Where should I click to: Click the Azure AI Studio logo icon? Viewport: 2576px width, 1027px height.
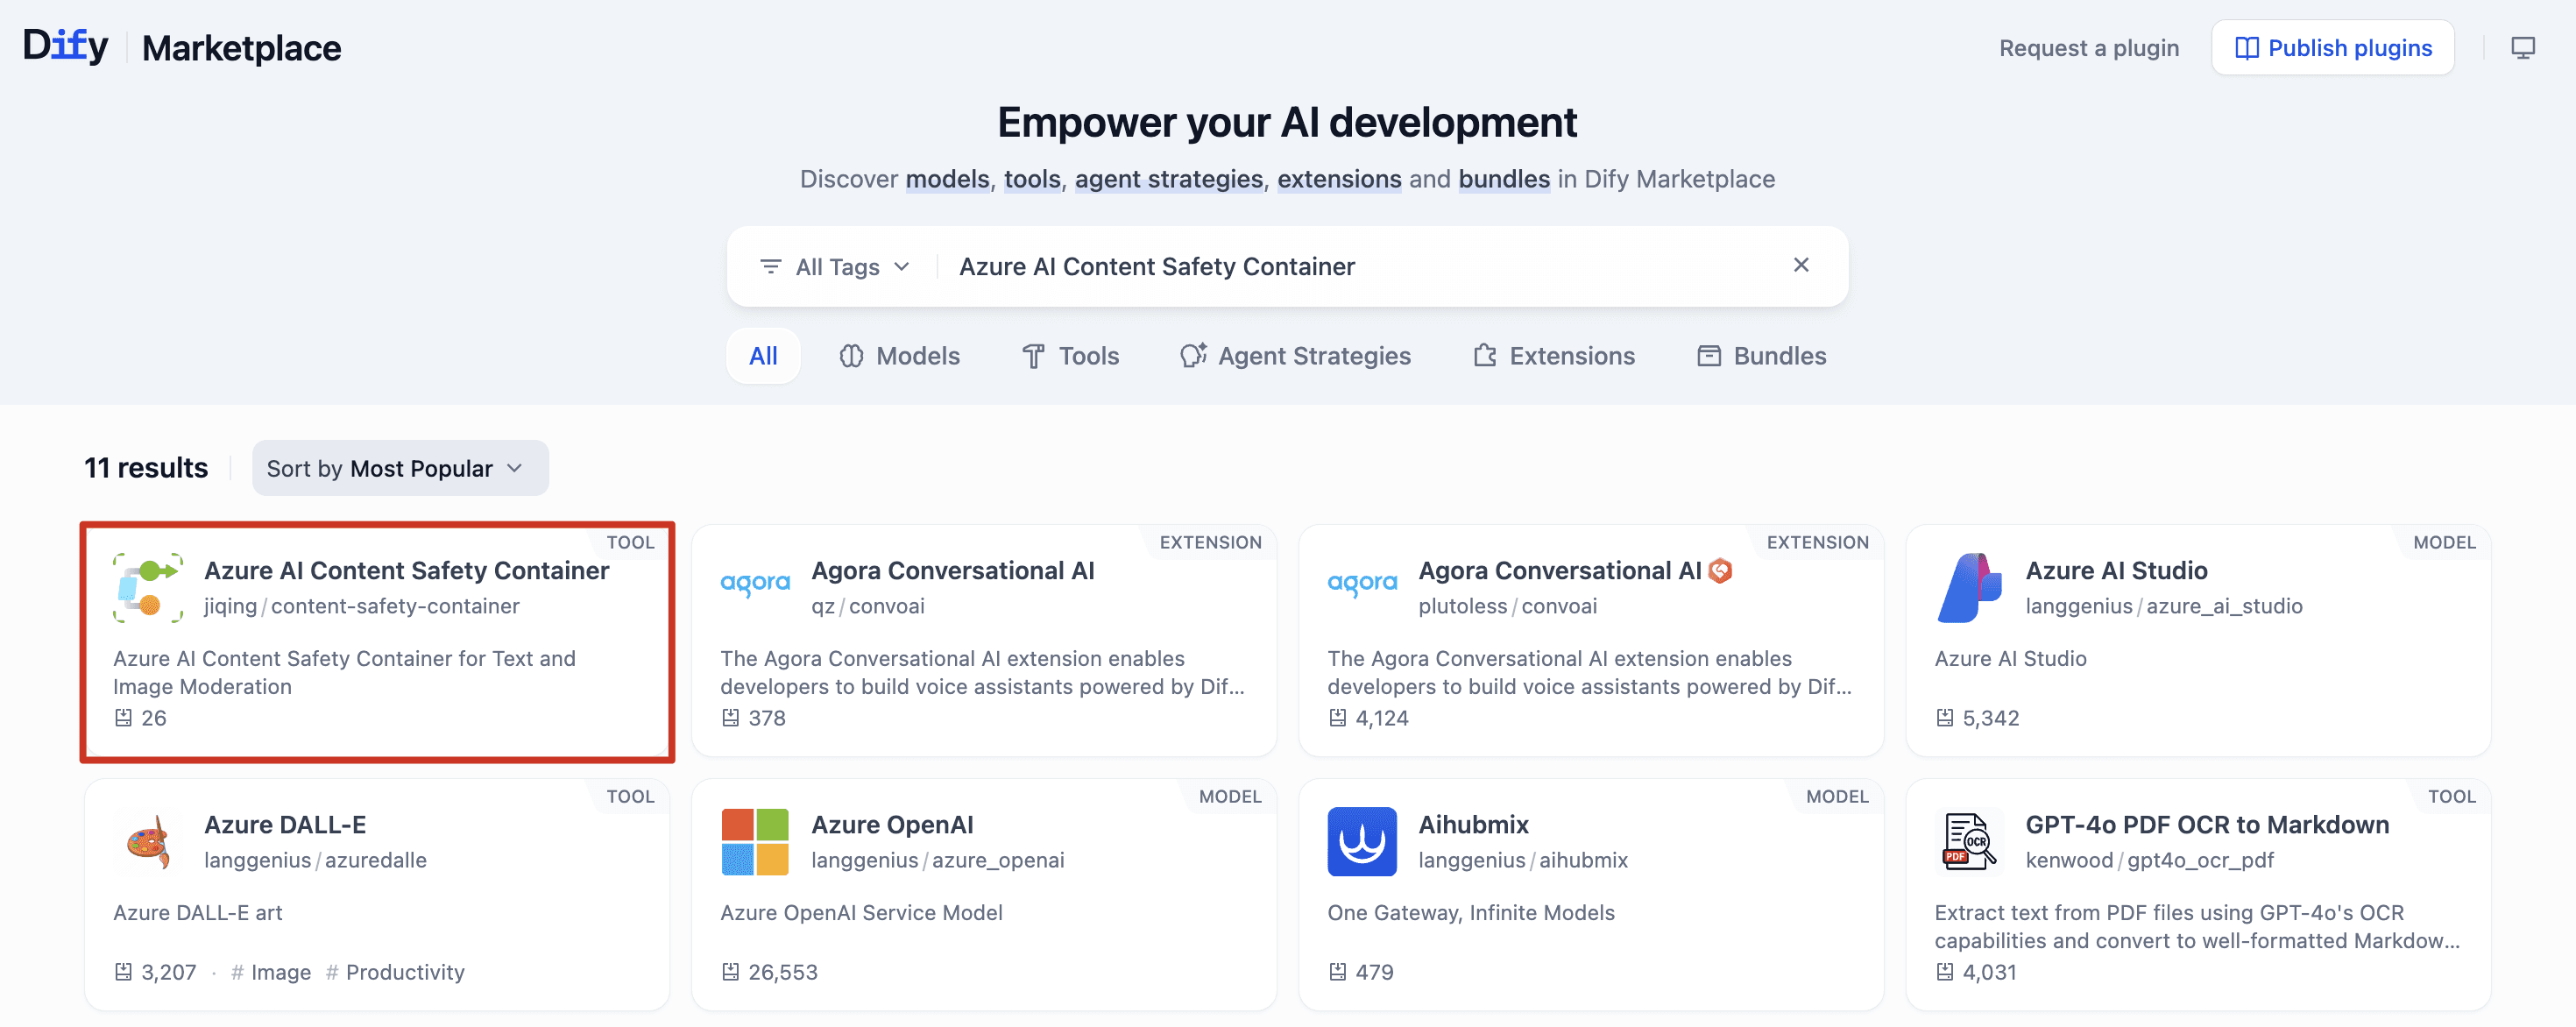tap(1968, 588)
